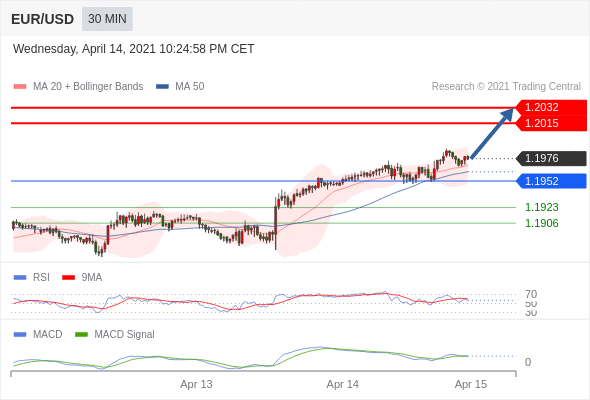Select the 1.2015 red resistance label
The height and width of the screenshot is (400, 590).
(551, 123)
